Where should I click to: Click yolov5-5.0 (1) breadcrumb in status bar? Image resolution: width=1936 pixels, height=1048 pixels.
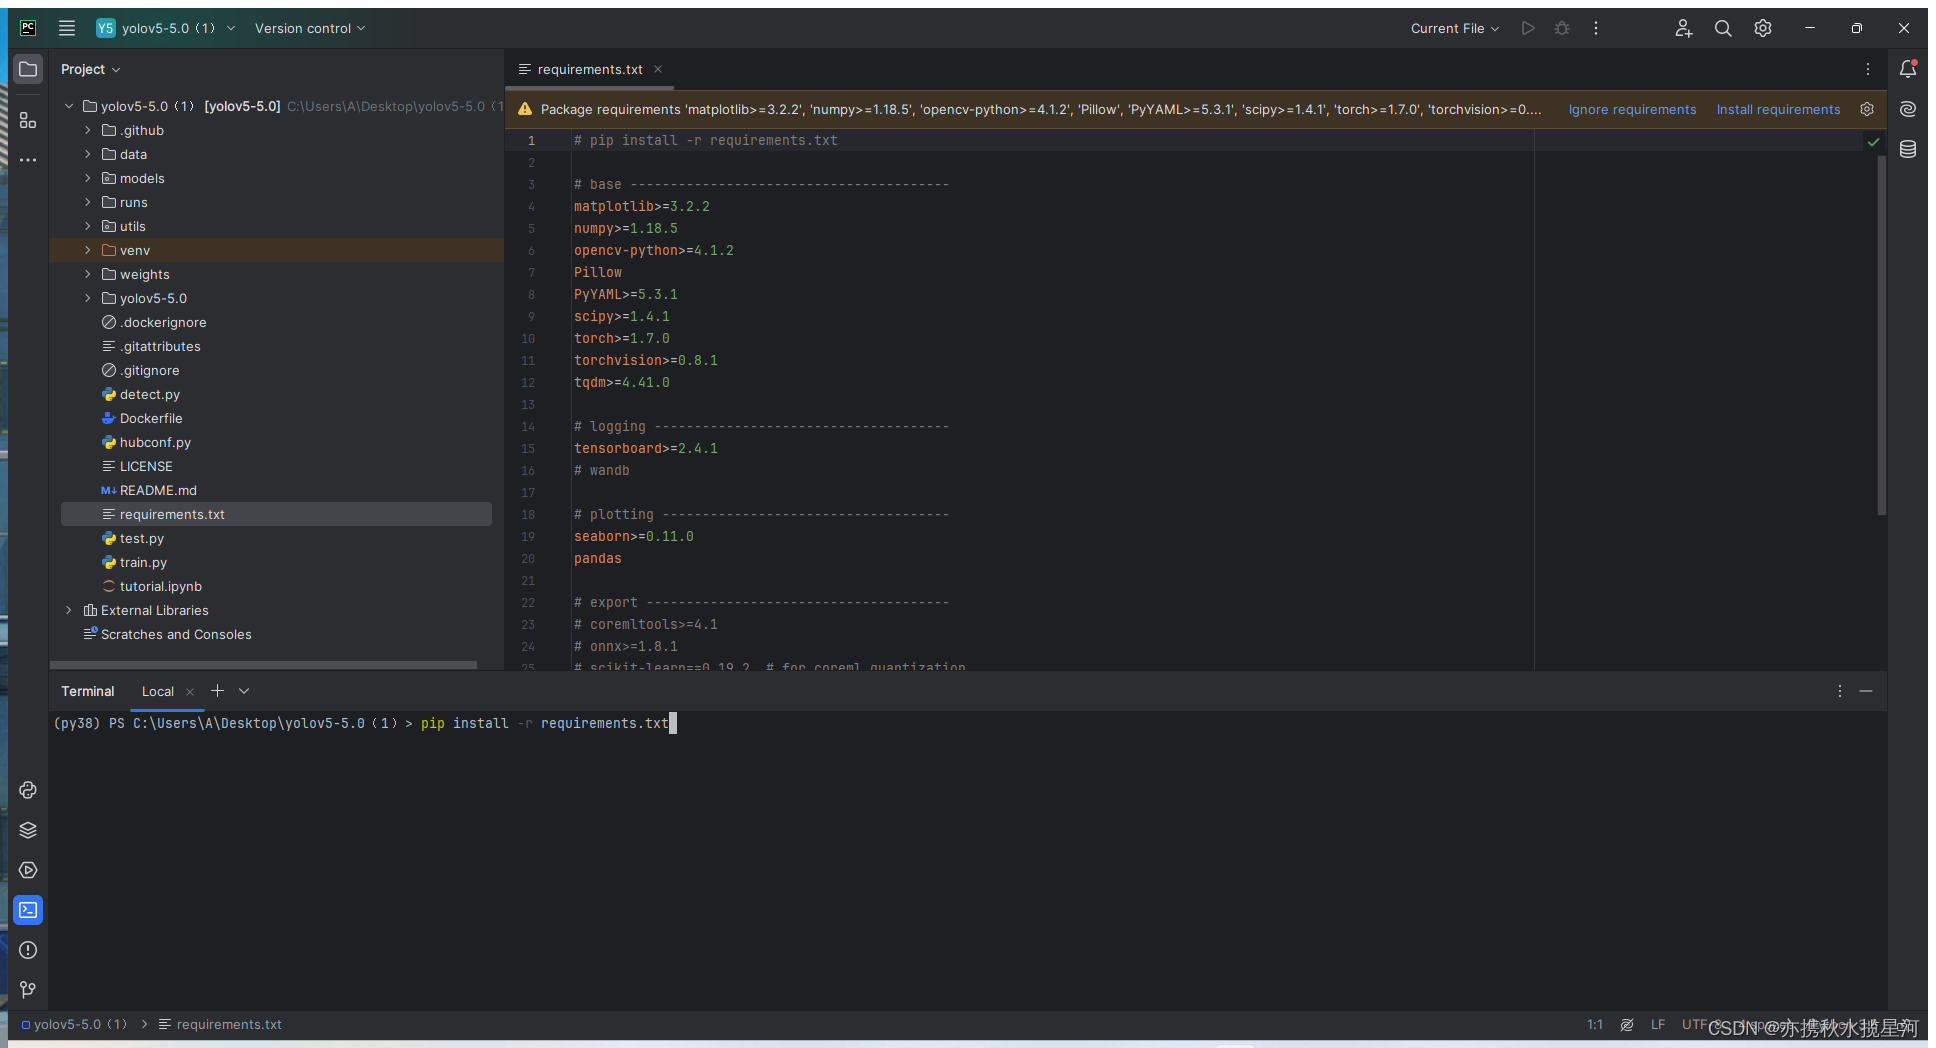(x=75, y=1025)
